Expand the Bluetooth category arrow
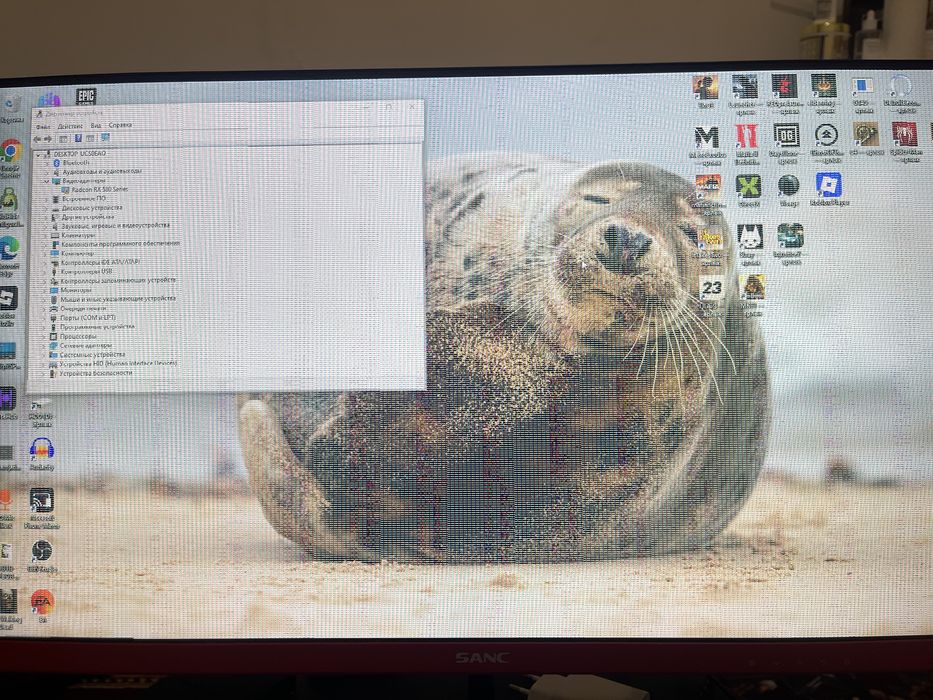Image resolution: width=933 pixels, height=700 pixels. 47,162
